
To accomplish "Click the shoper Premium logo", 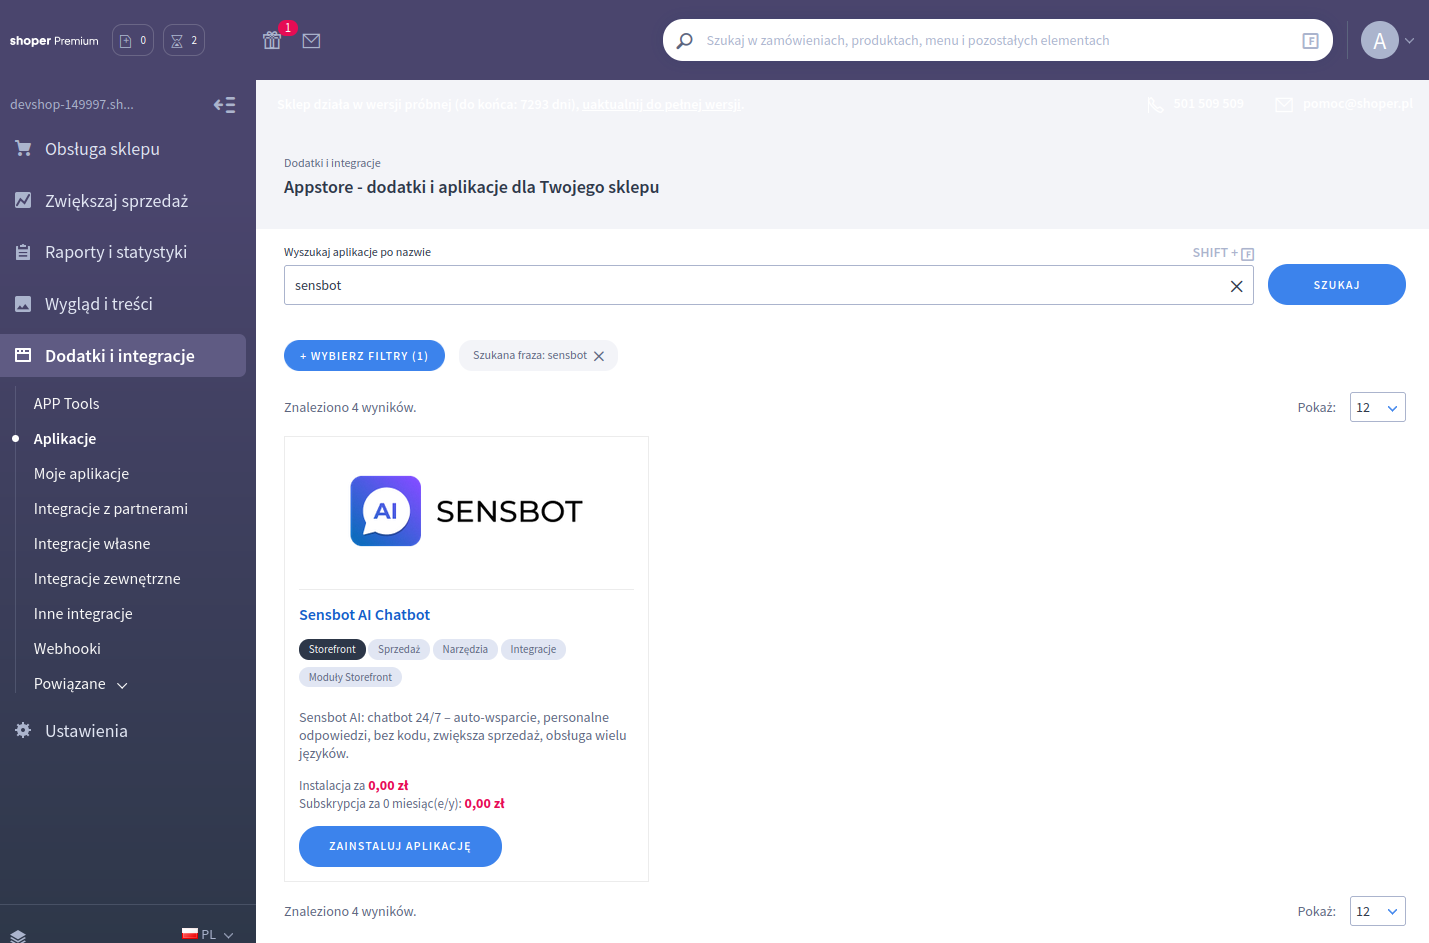I will pyautogui.click(x=54, y=41).
